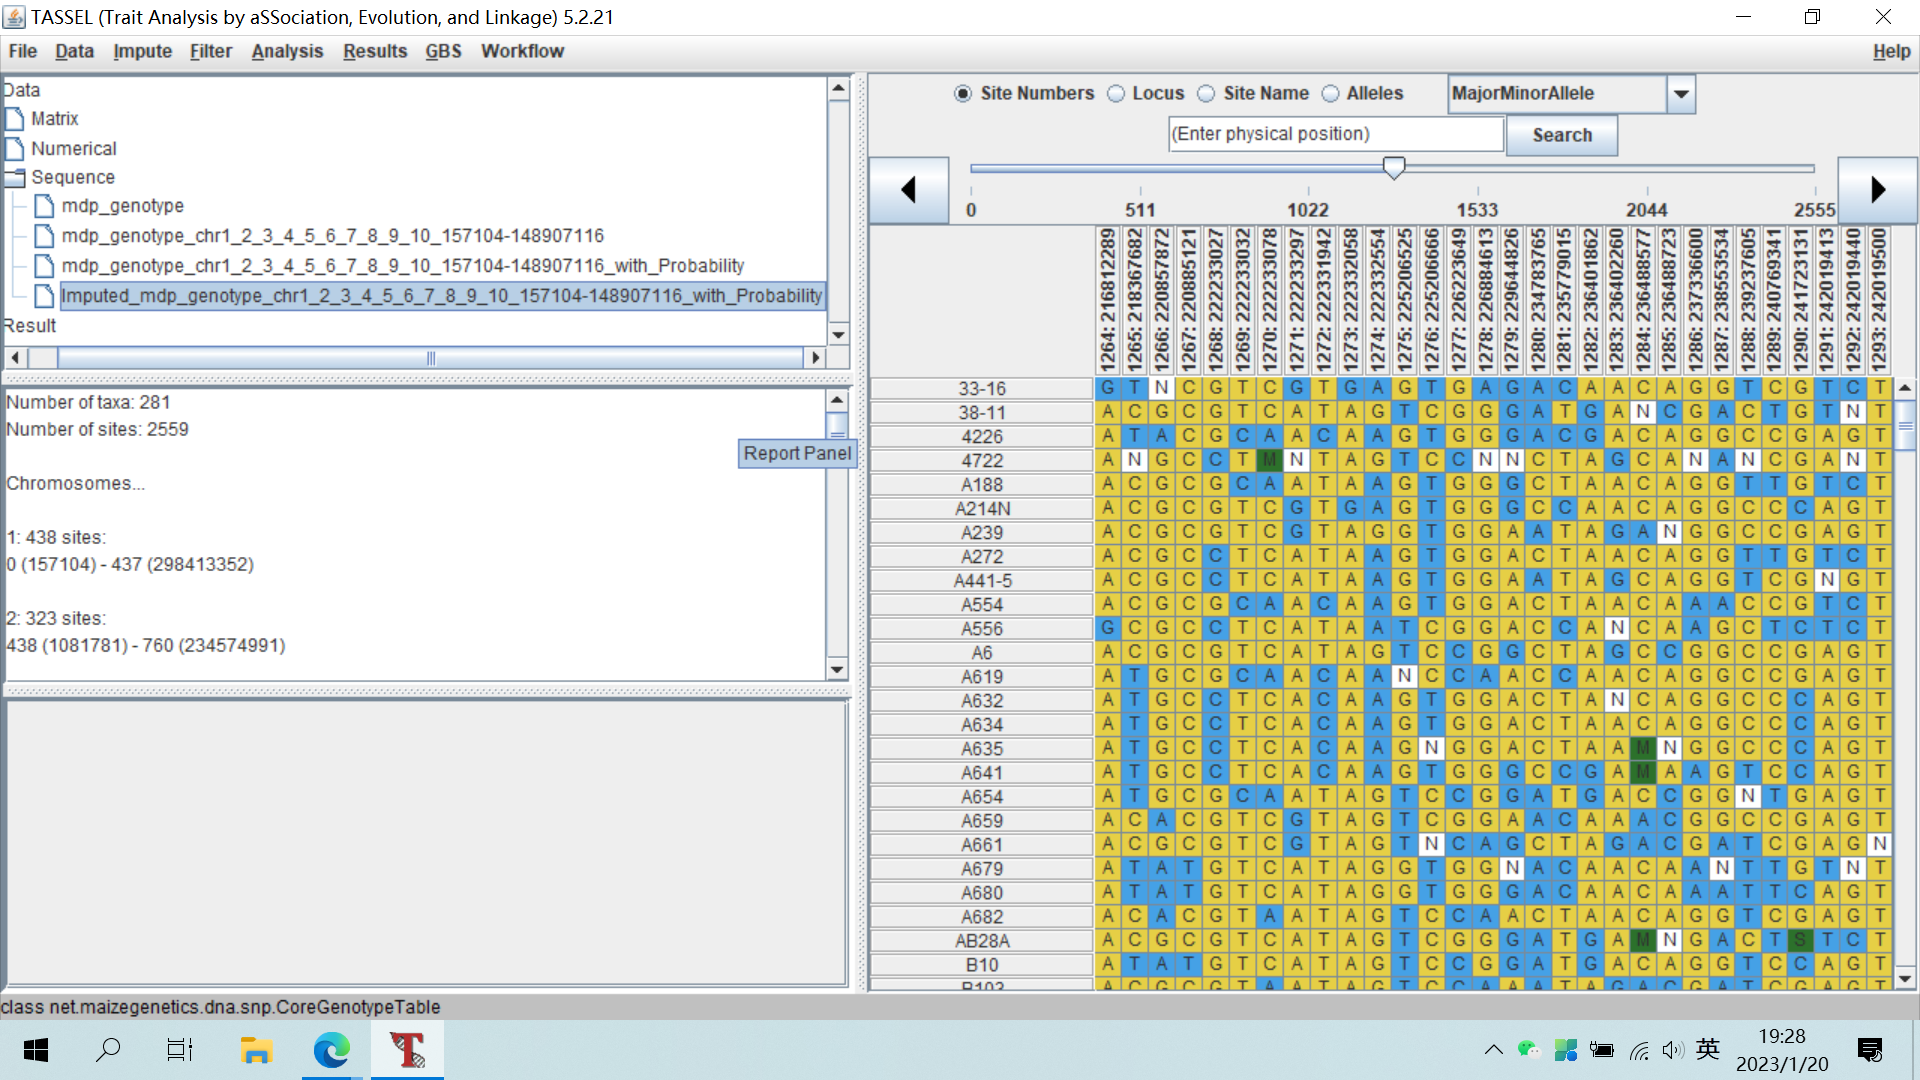The image size is (1920, 1080).
Task: Select the Locus radio button
Action: [1116, 93]
